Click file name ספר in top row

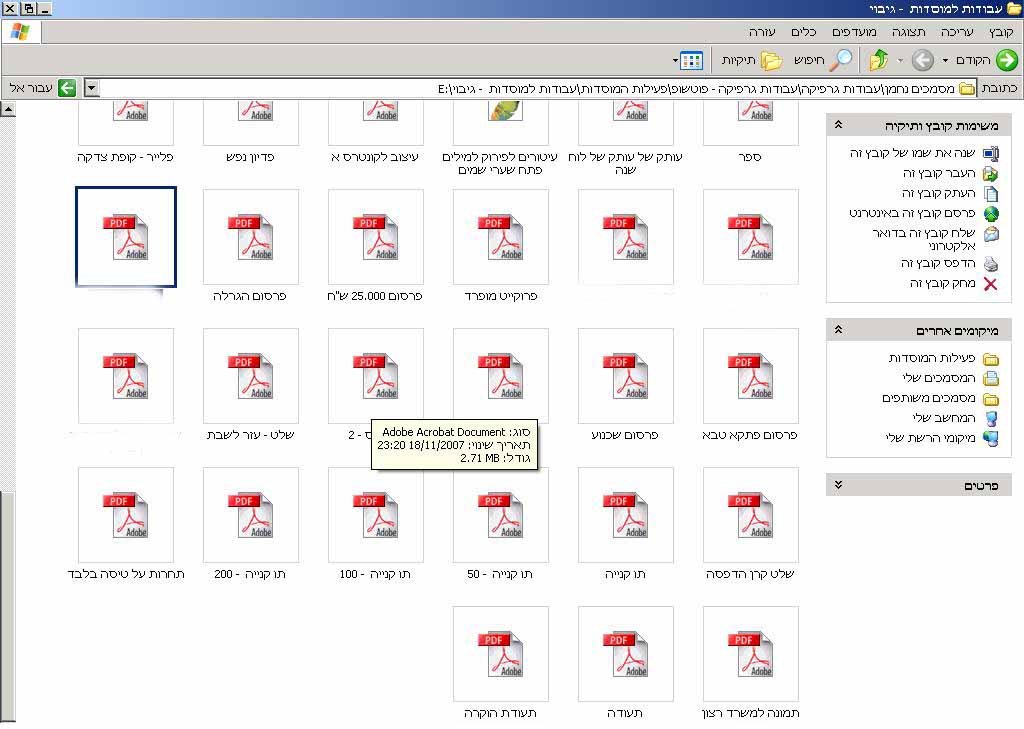point(749,157)
